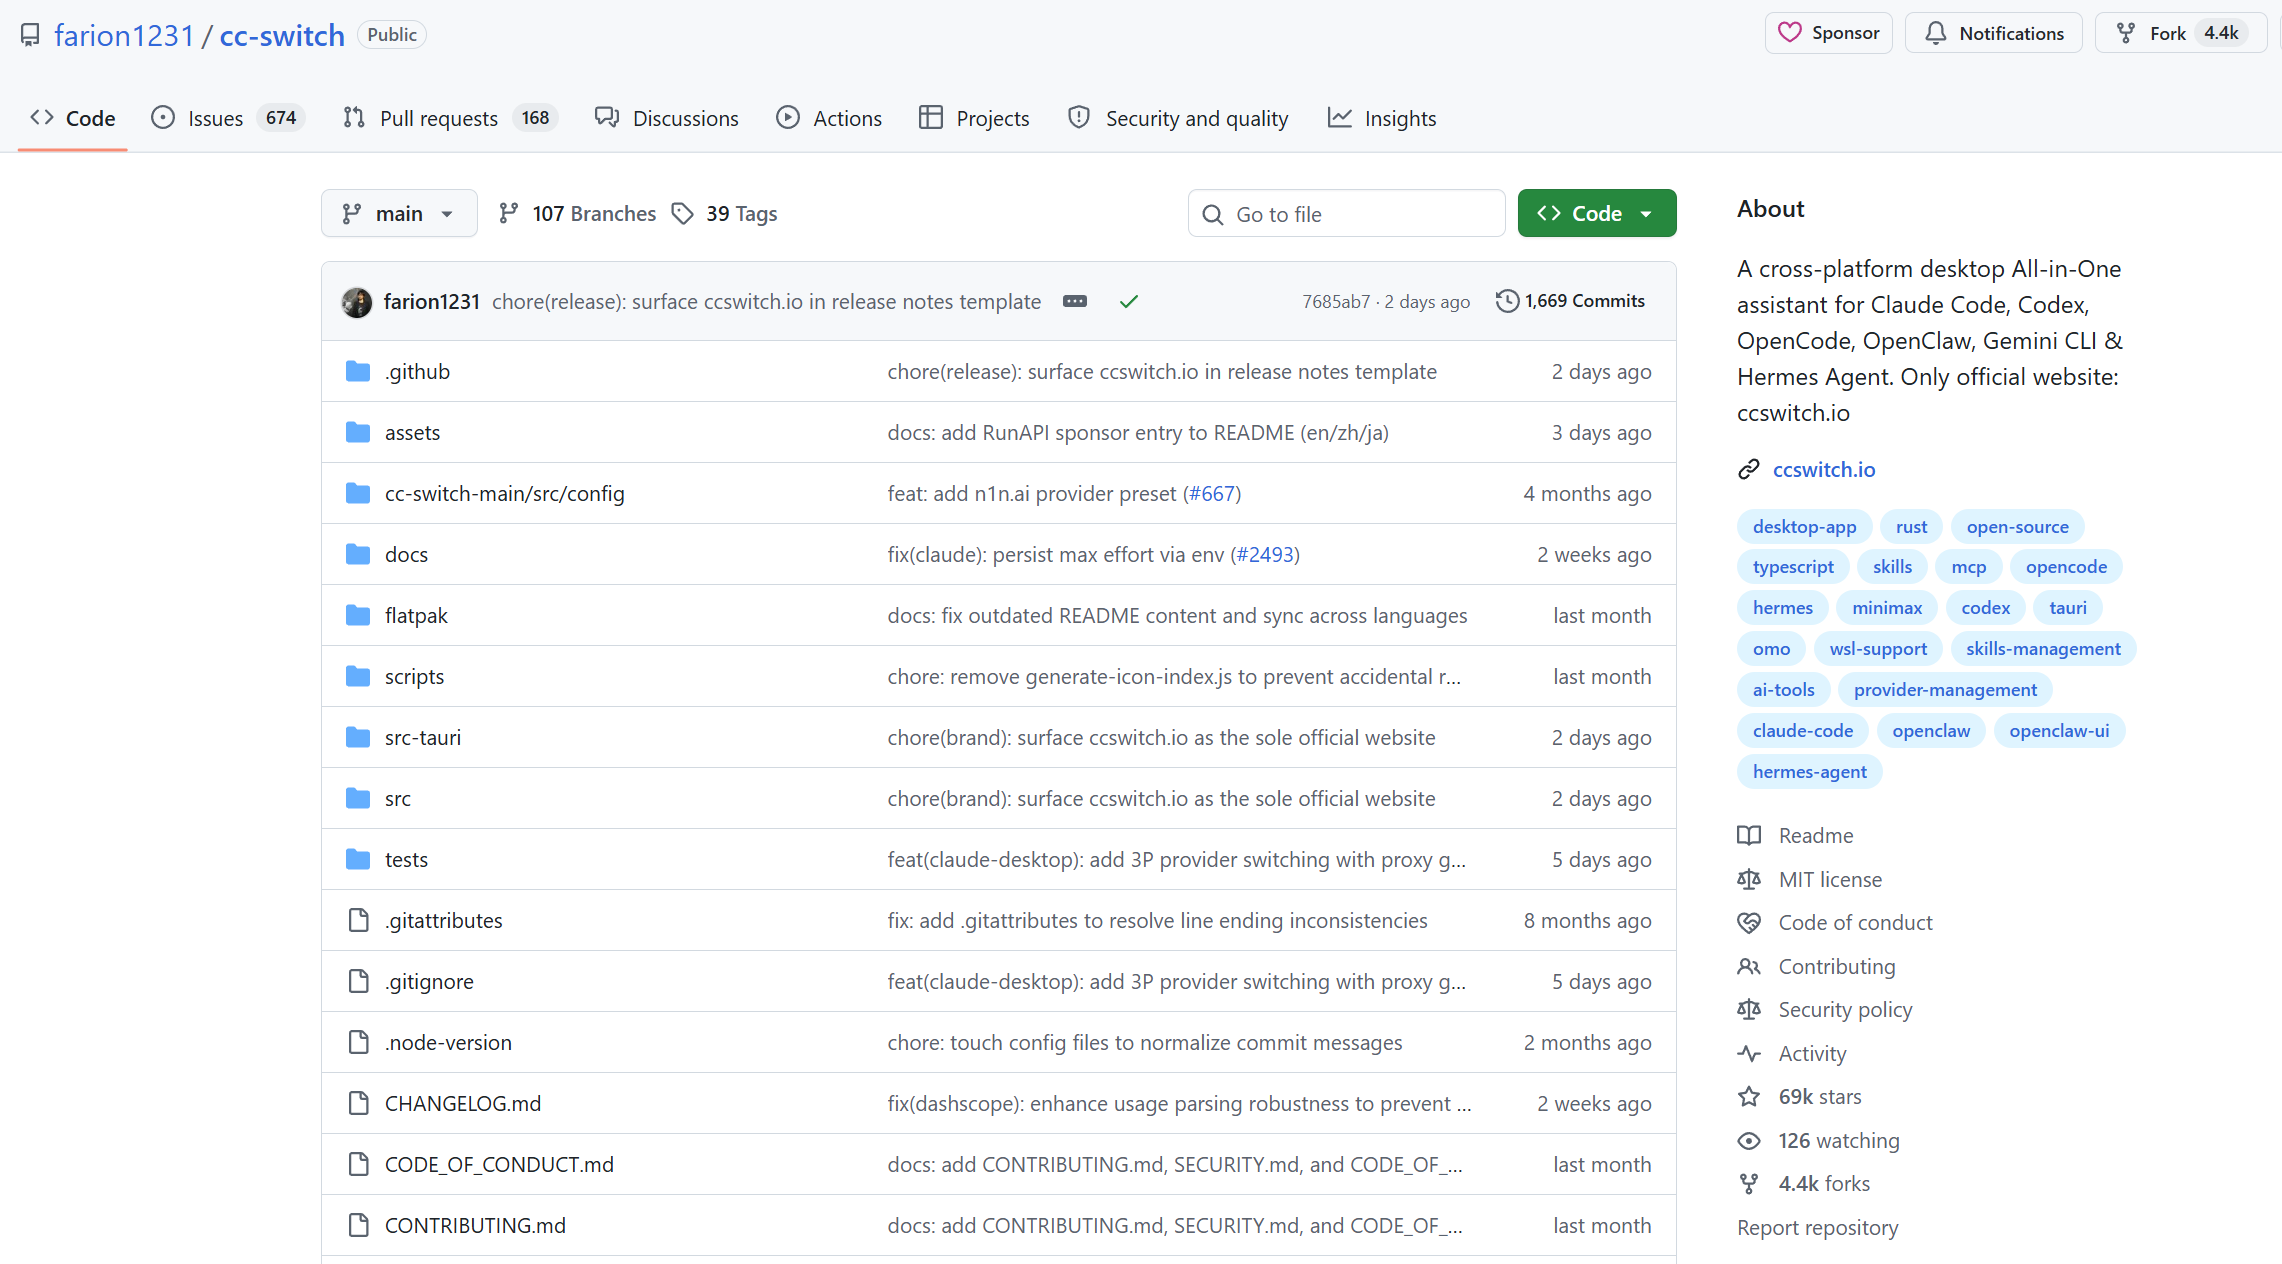The height and width of the screenshot is (1264, 2282).
Task: Switch to the Issues tab
Action: [227, 118]
